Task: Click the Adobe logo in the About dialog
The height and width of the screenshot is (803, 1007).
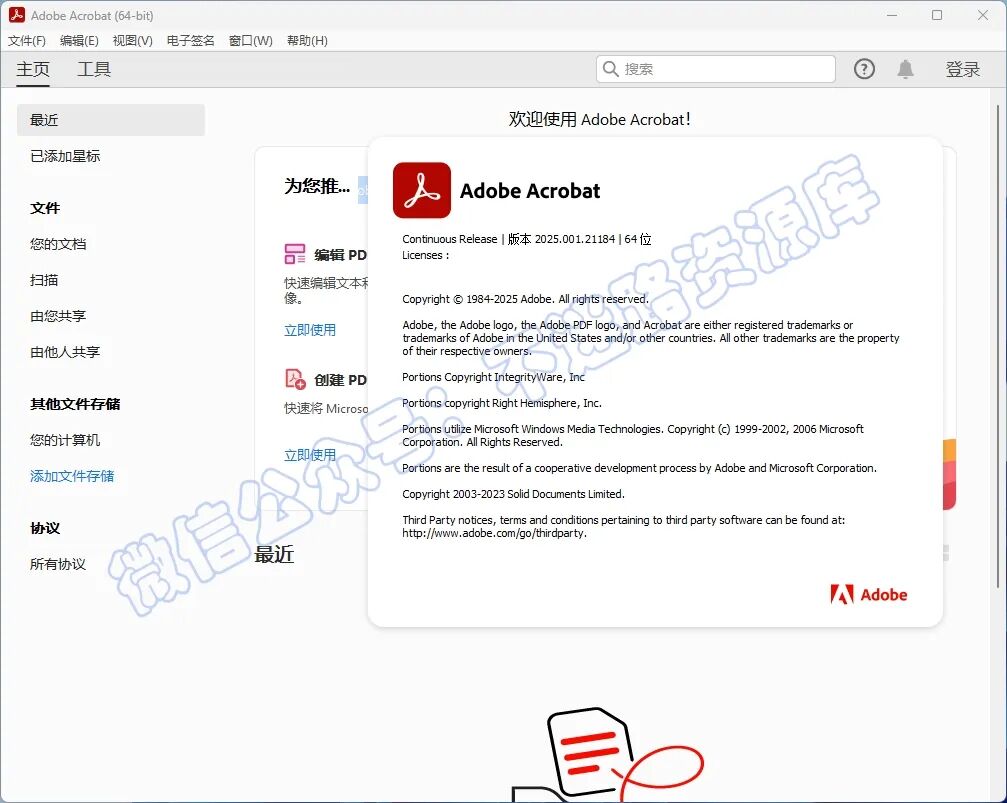Action: coord(868,595)
